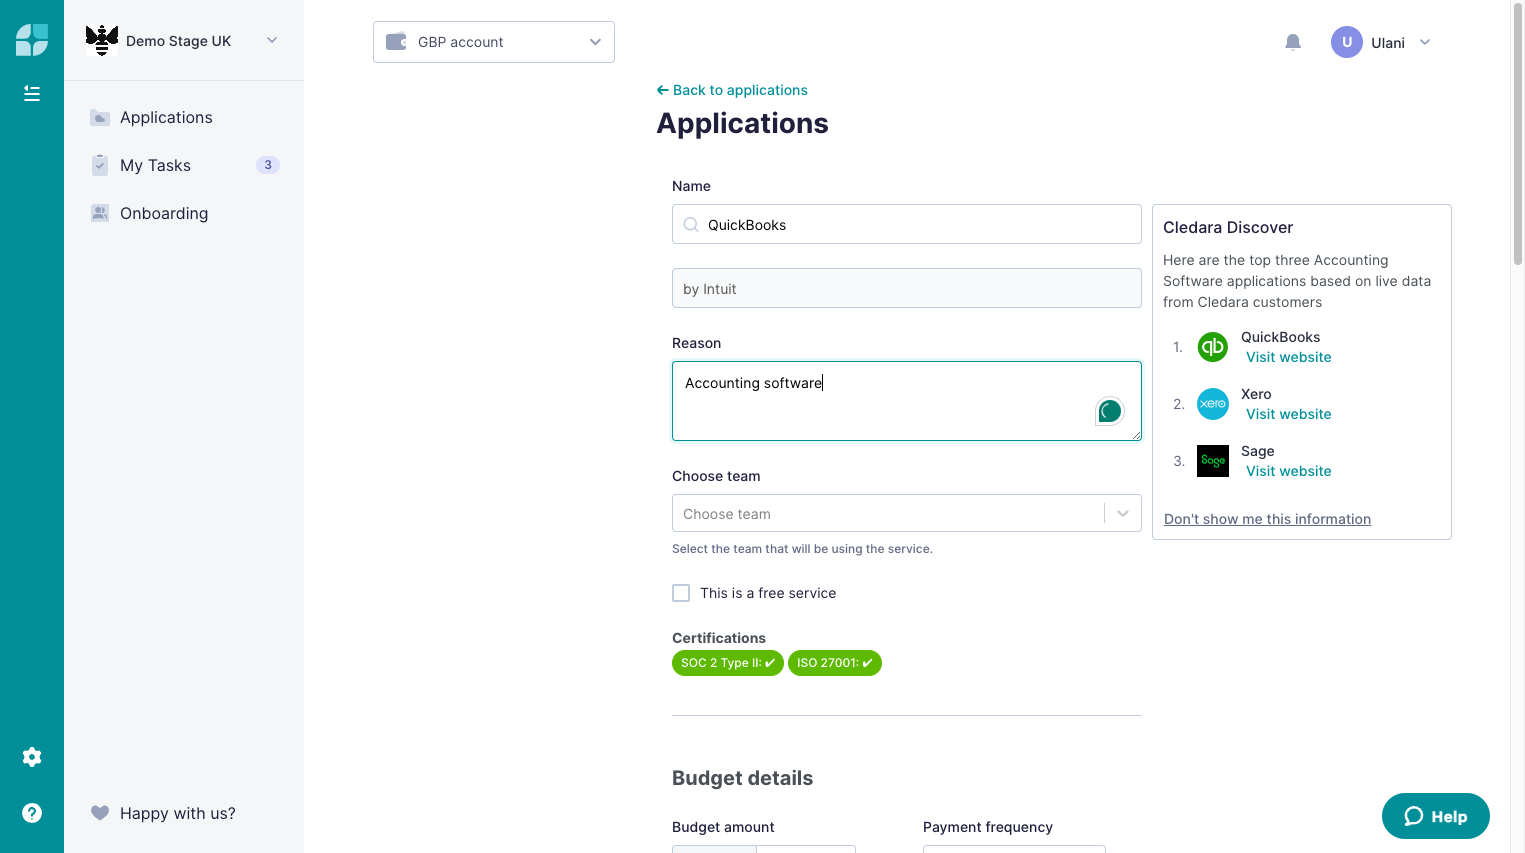Click the Applications folder icon in the sidebar
The height and width of the screenshot is (853, 1525).
click(100, 118)
